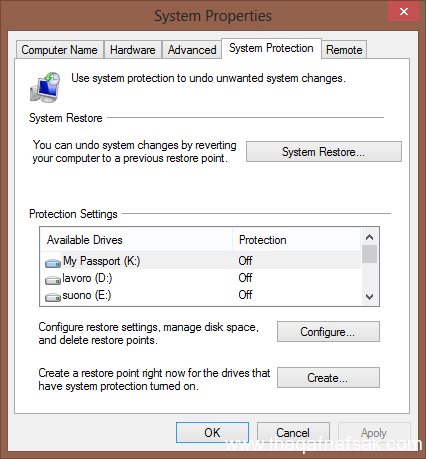Click the Available Drives column header
The image size is (426, 459).
(136, 240)
